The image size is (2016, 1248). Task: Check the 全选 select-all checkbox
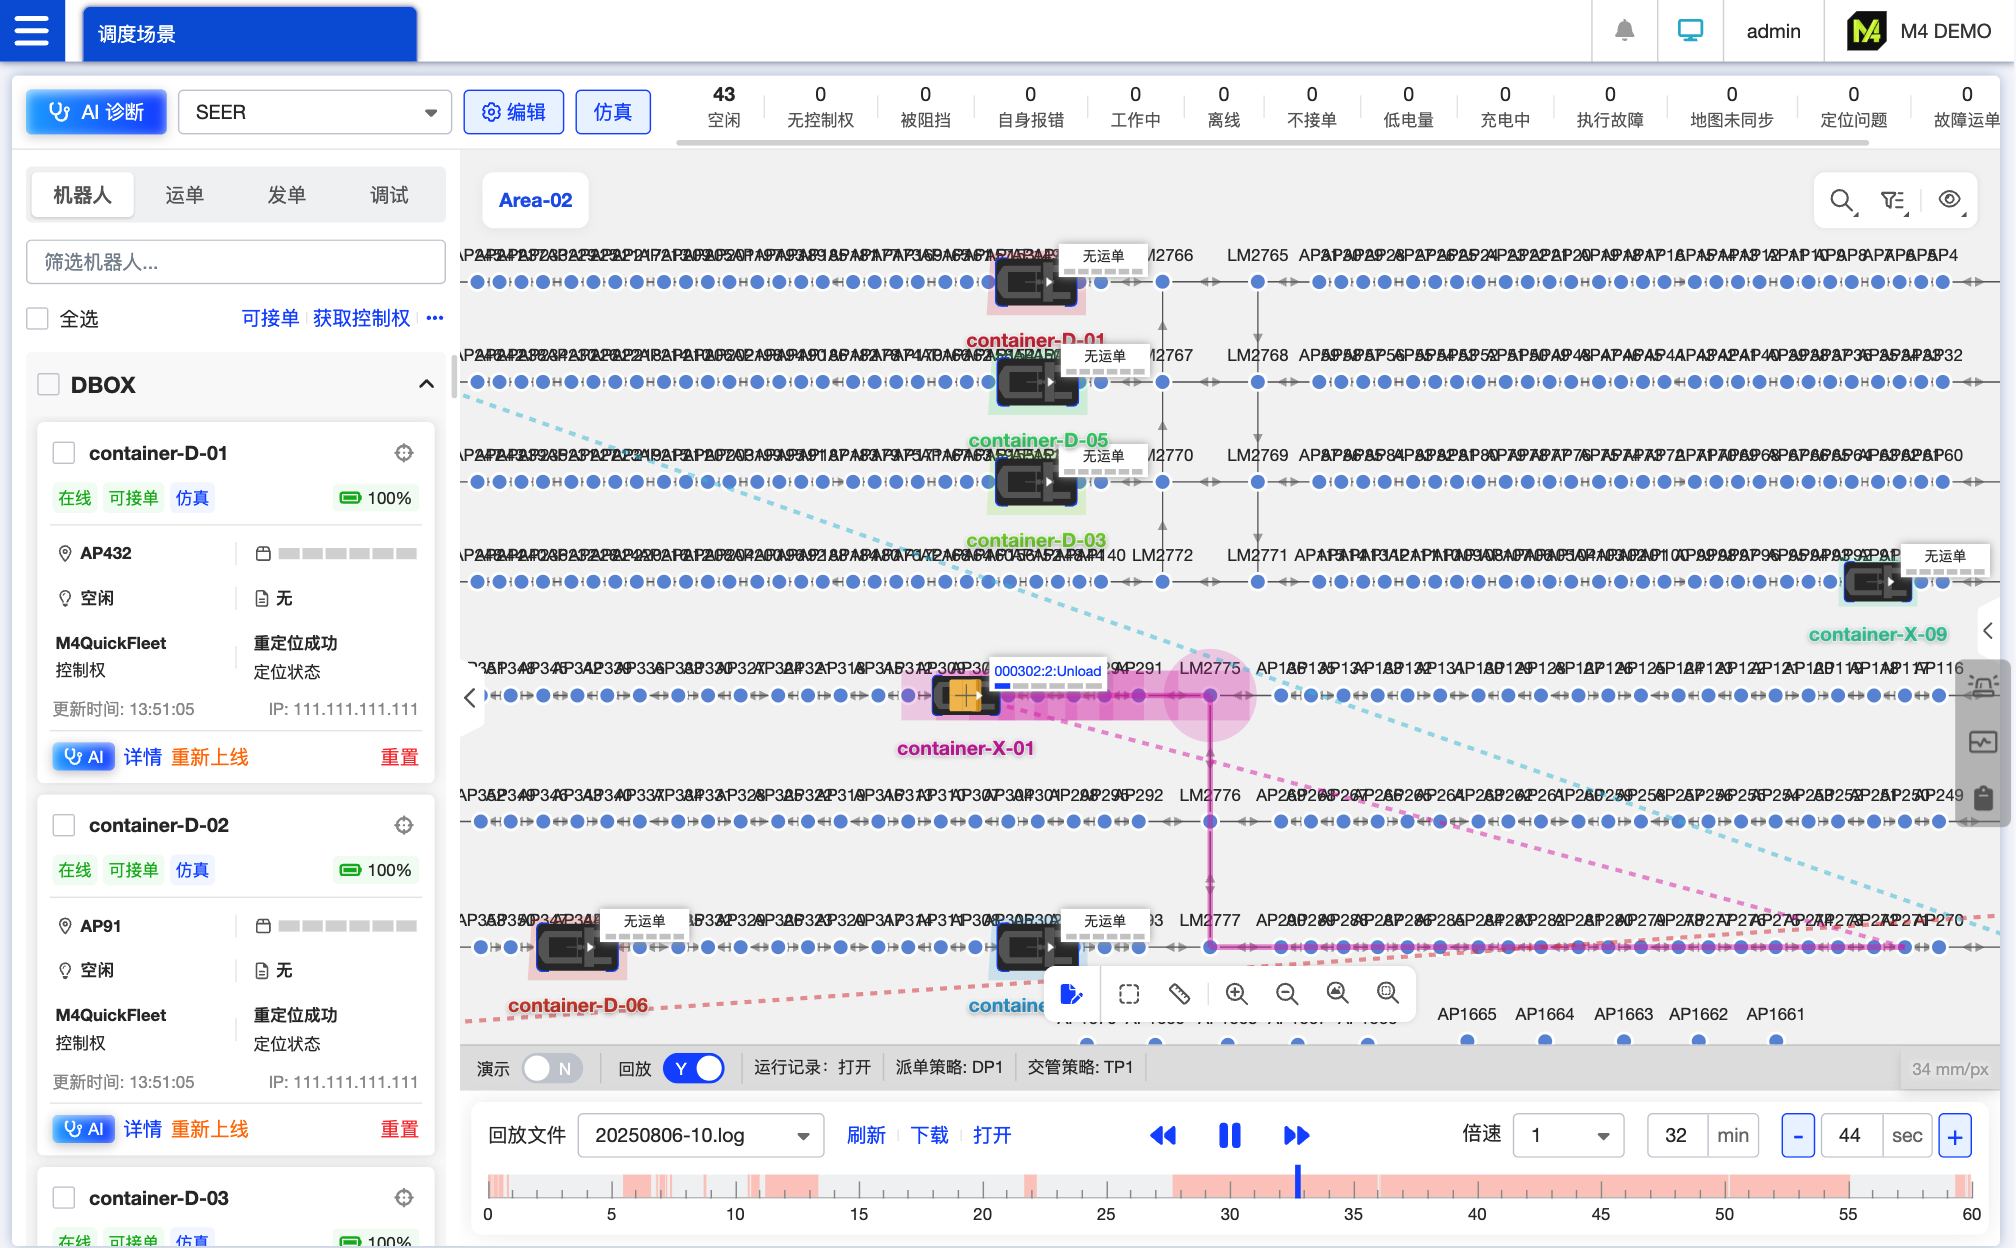point(38,319)
